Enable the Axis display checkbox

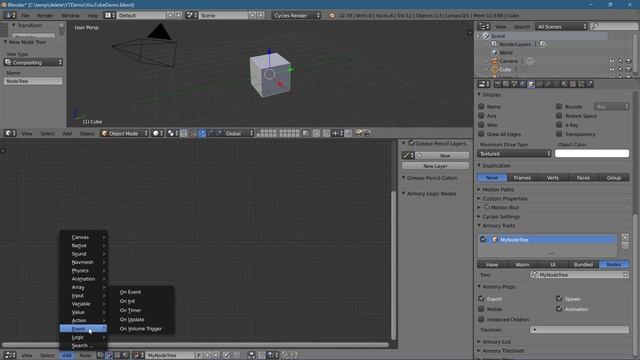482,116
